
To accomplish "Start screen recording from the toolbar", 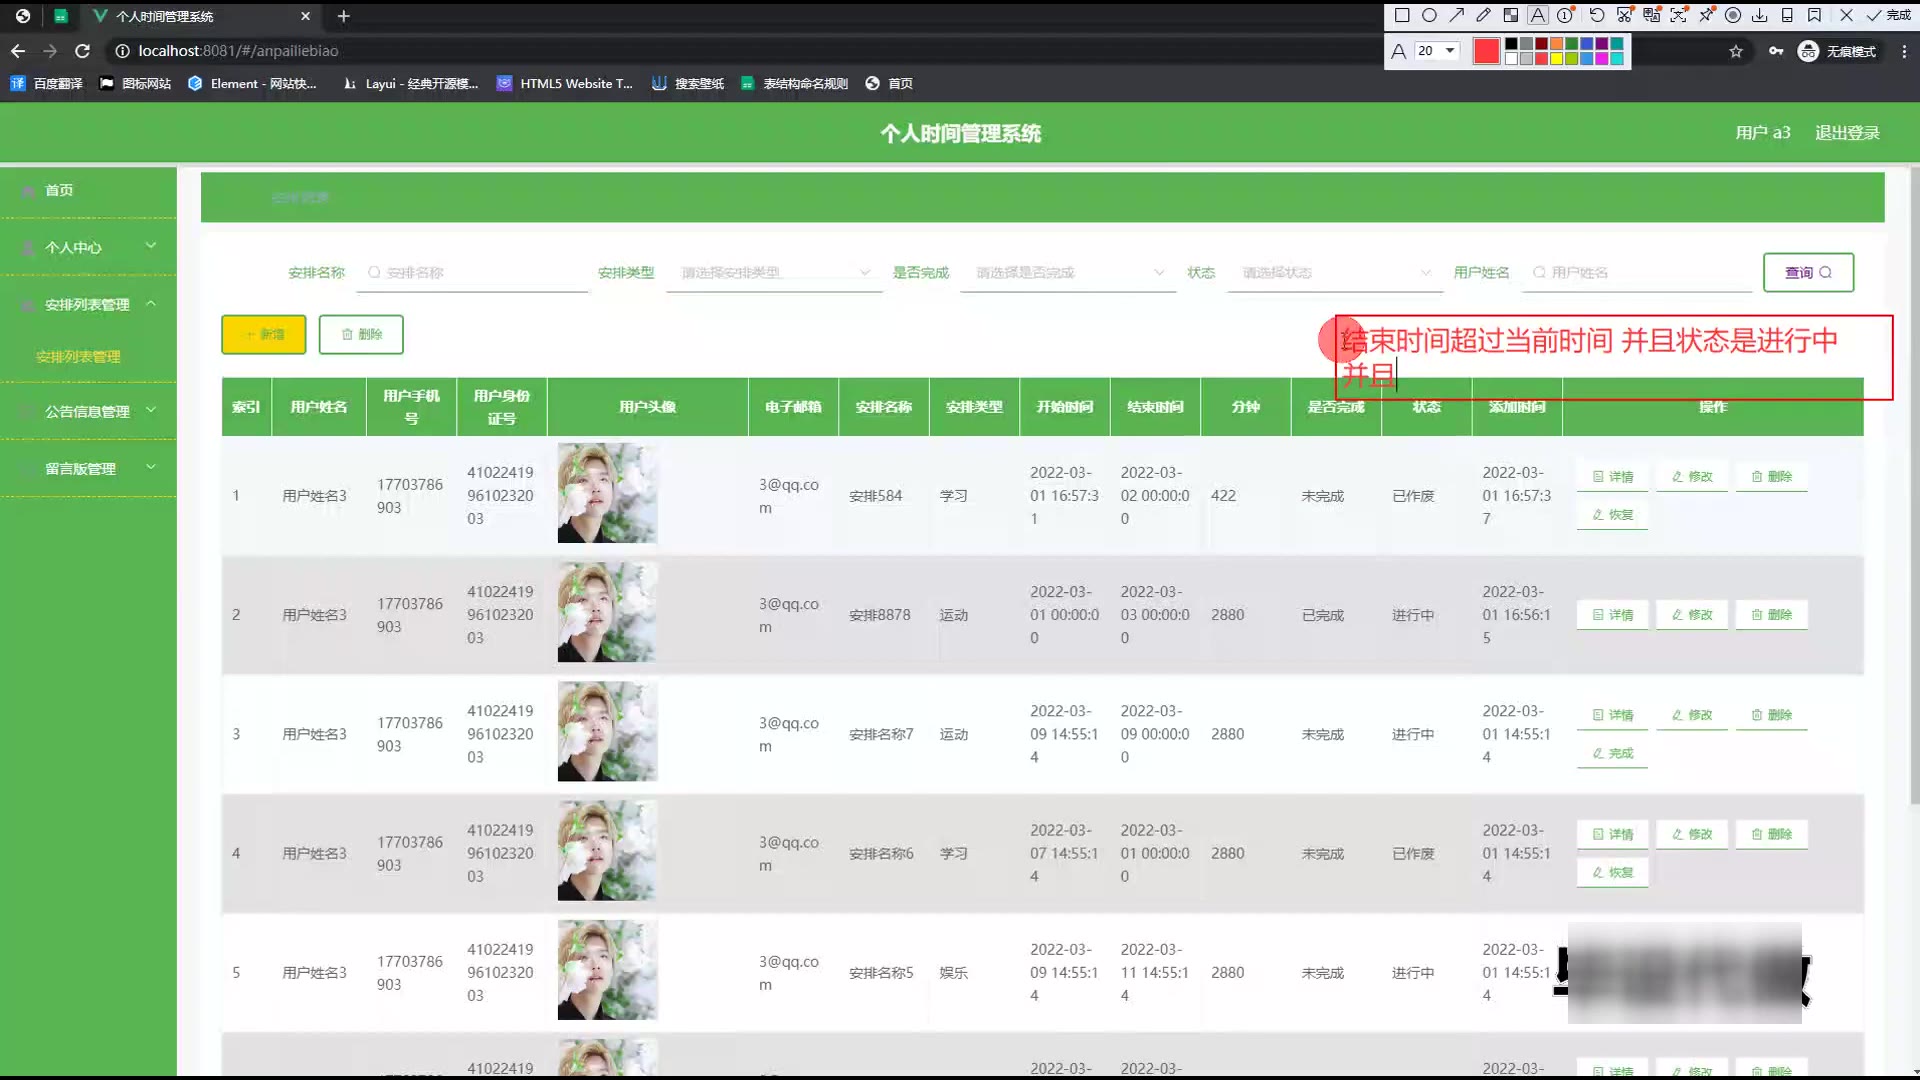I will 1733,15.
